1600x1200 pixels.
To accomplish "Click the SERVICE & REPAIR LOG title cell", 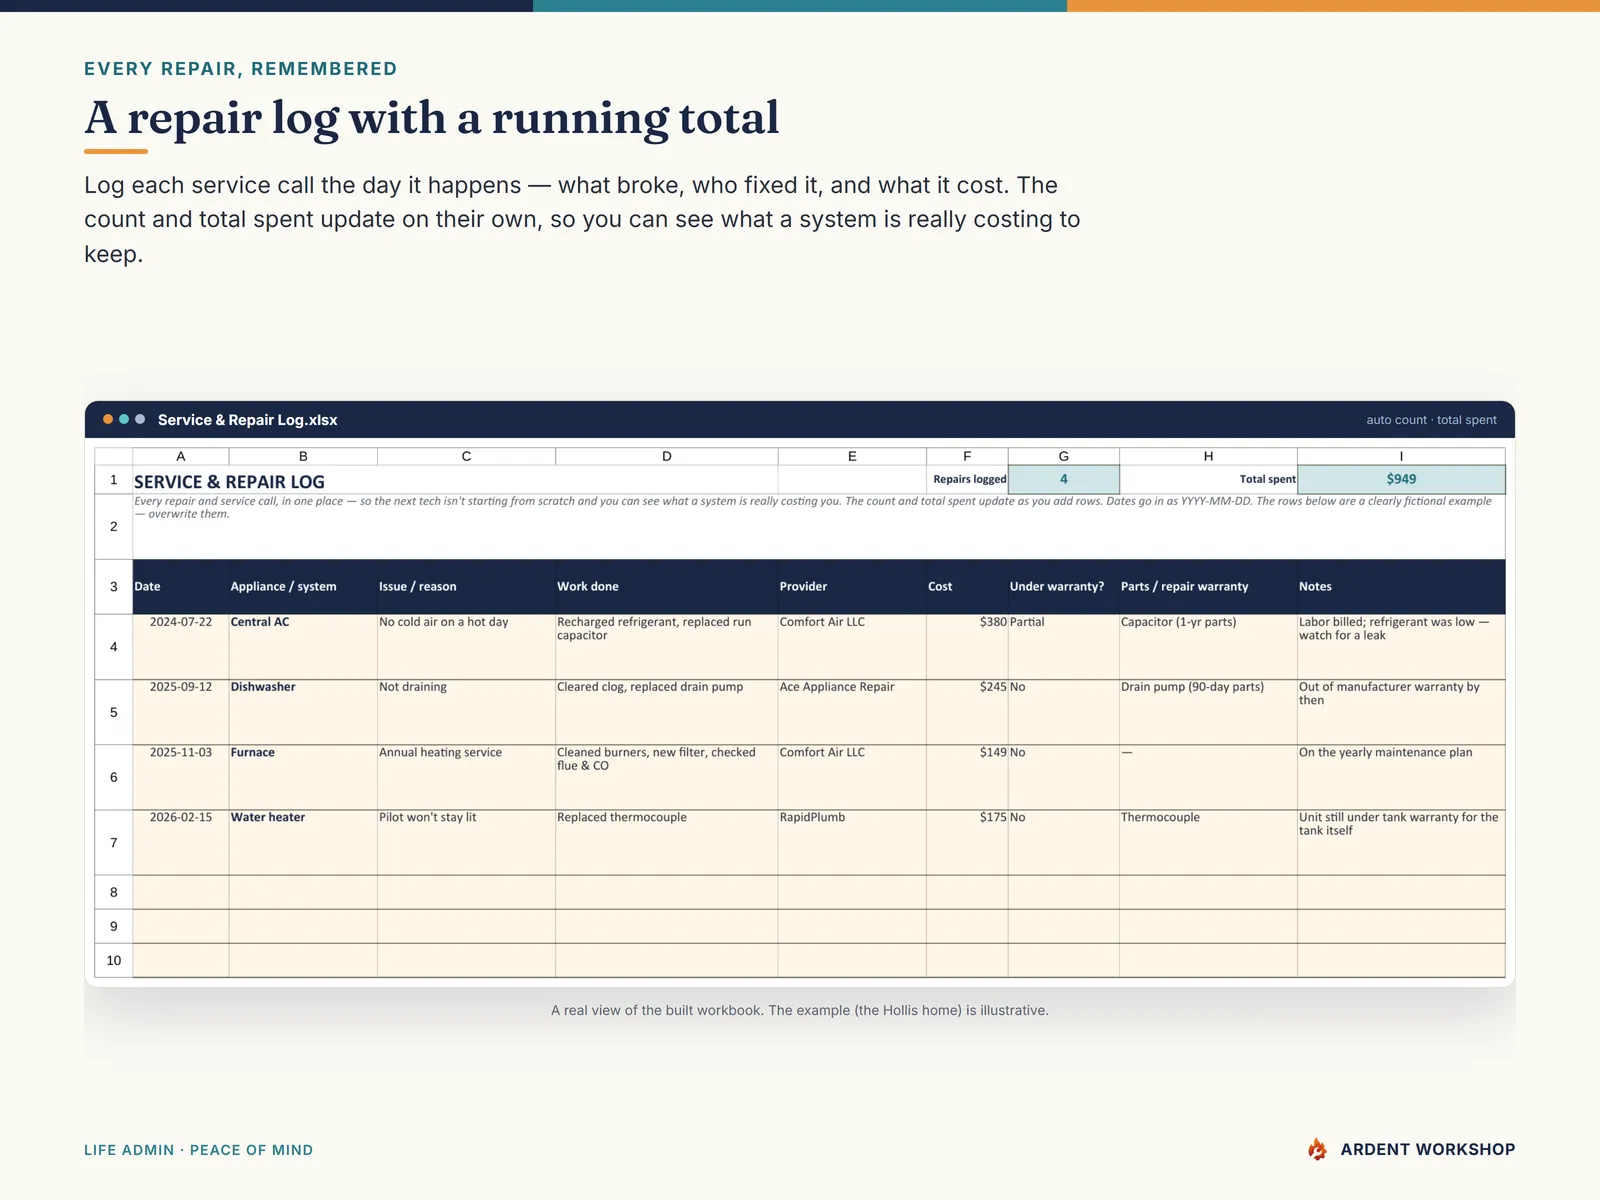I will coord(455,481).
